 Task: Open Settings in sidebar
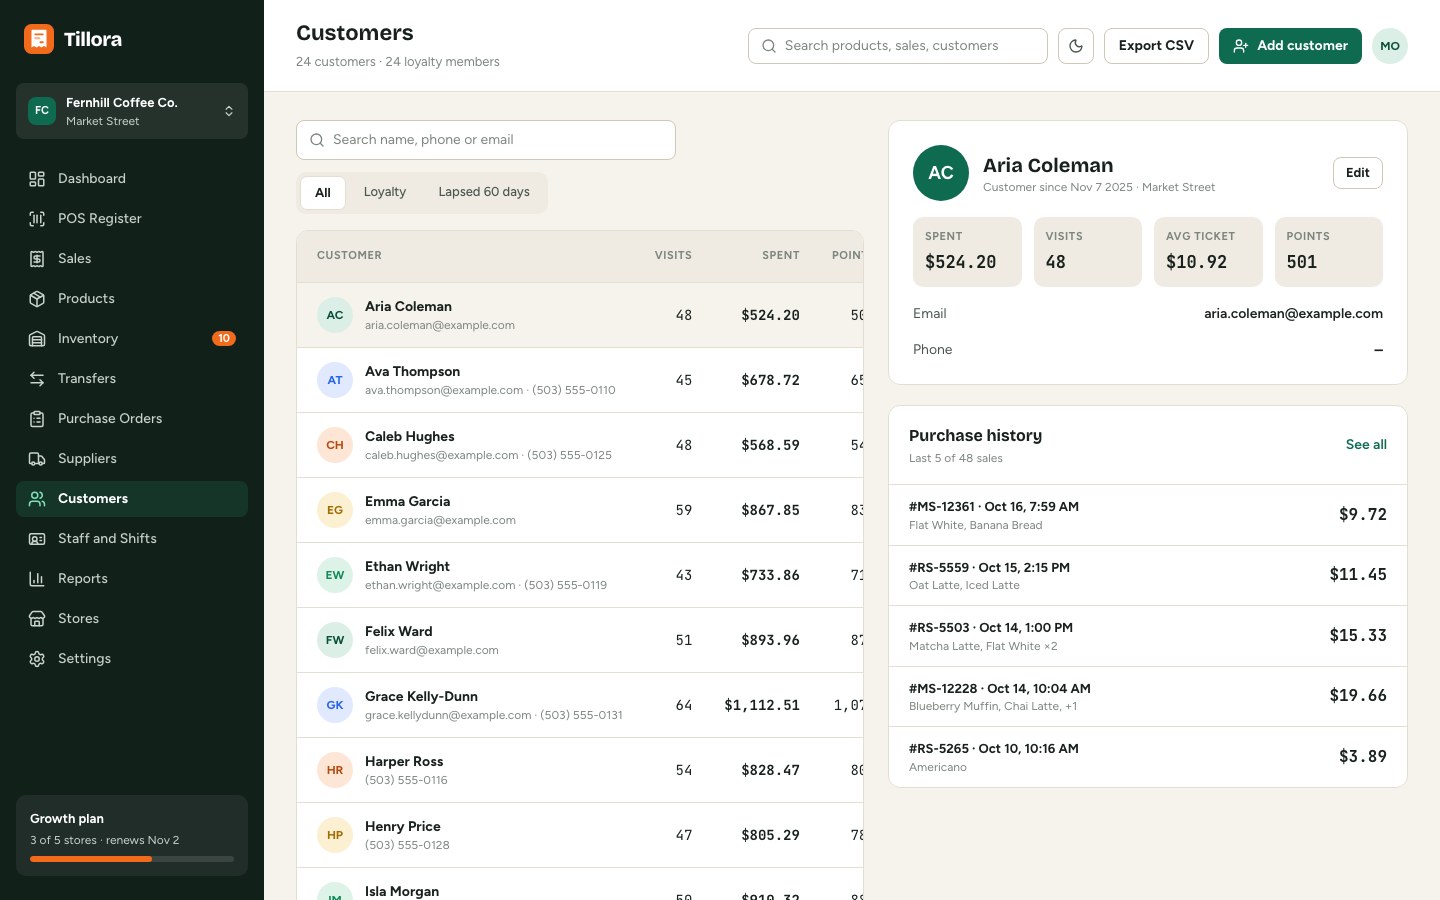132,659
